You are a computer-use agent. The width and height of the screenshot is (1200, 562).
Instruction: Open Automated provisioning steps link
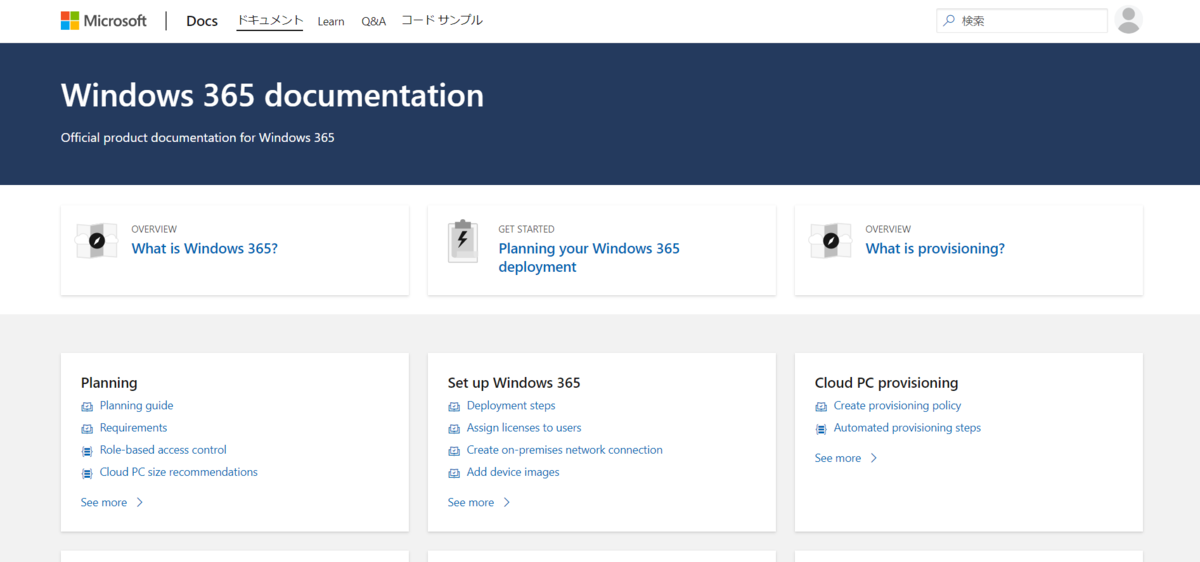point(907,428)
